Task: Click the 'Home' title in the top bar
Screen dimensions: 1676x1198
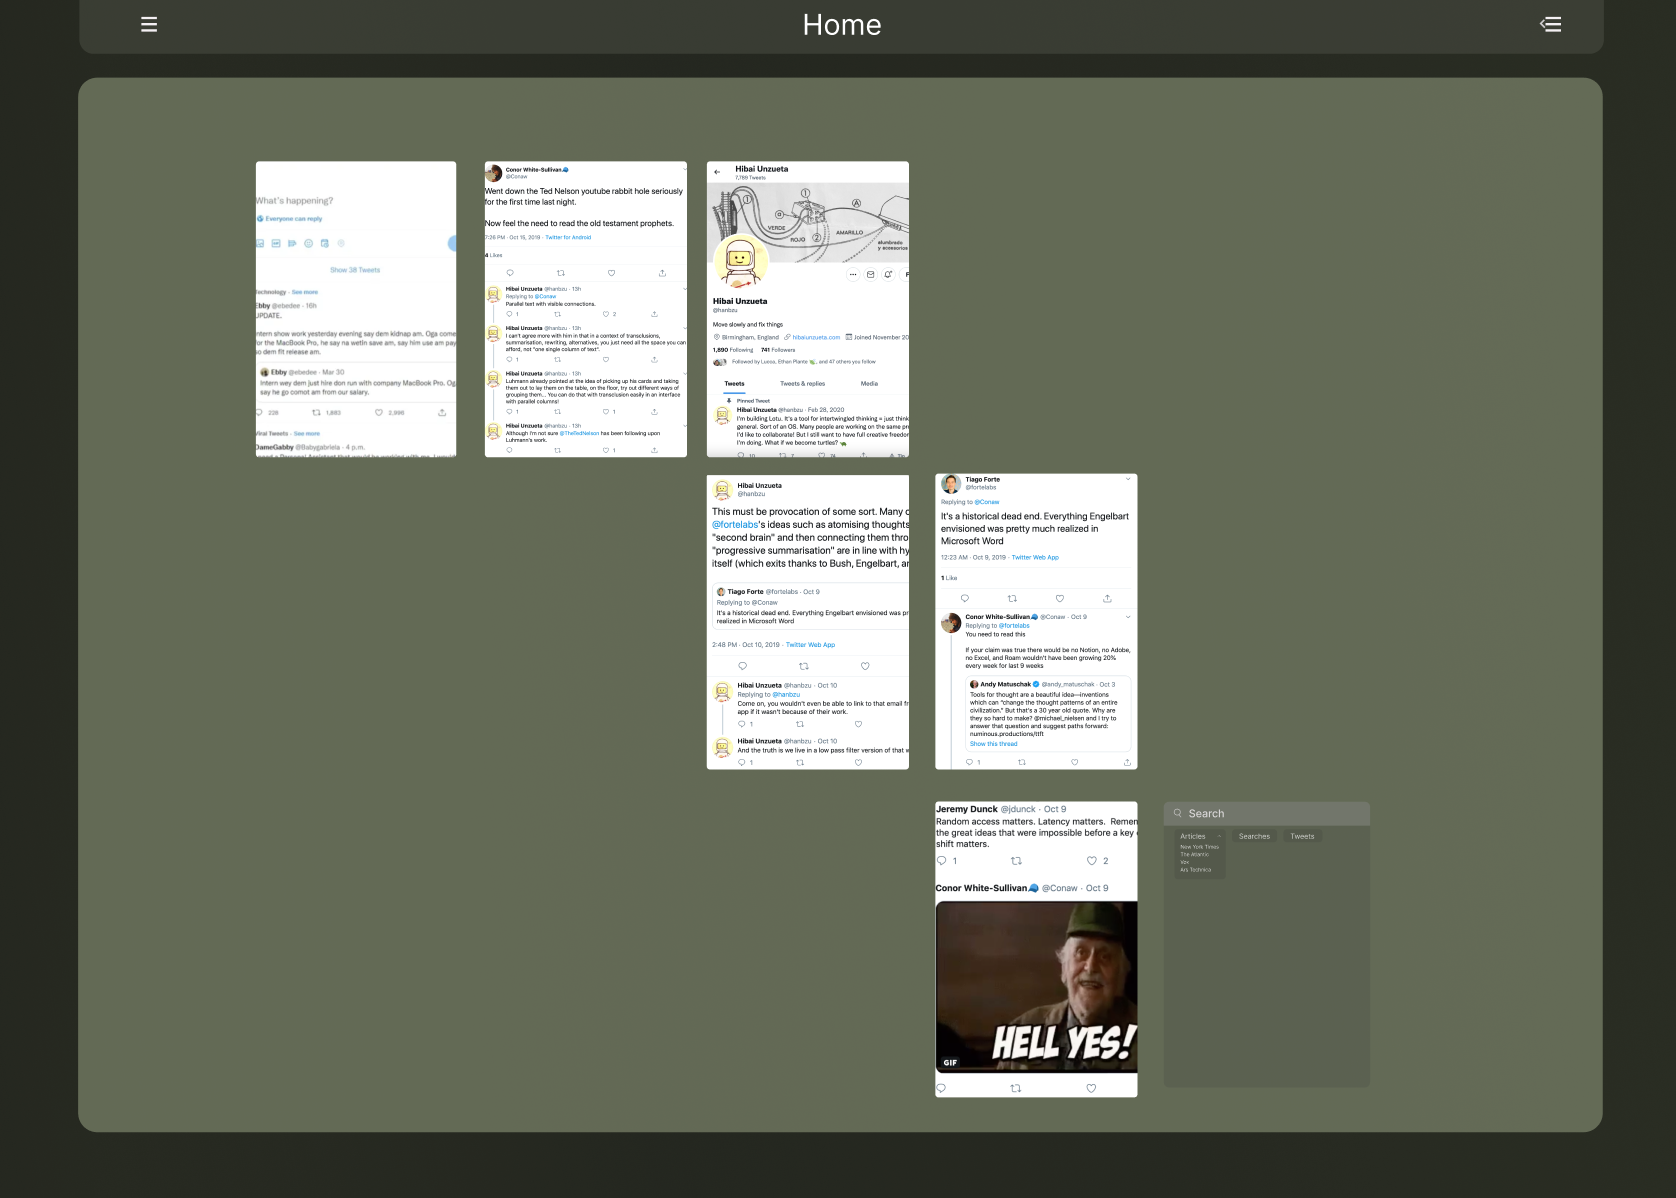Action: point(842,25)
